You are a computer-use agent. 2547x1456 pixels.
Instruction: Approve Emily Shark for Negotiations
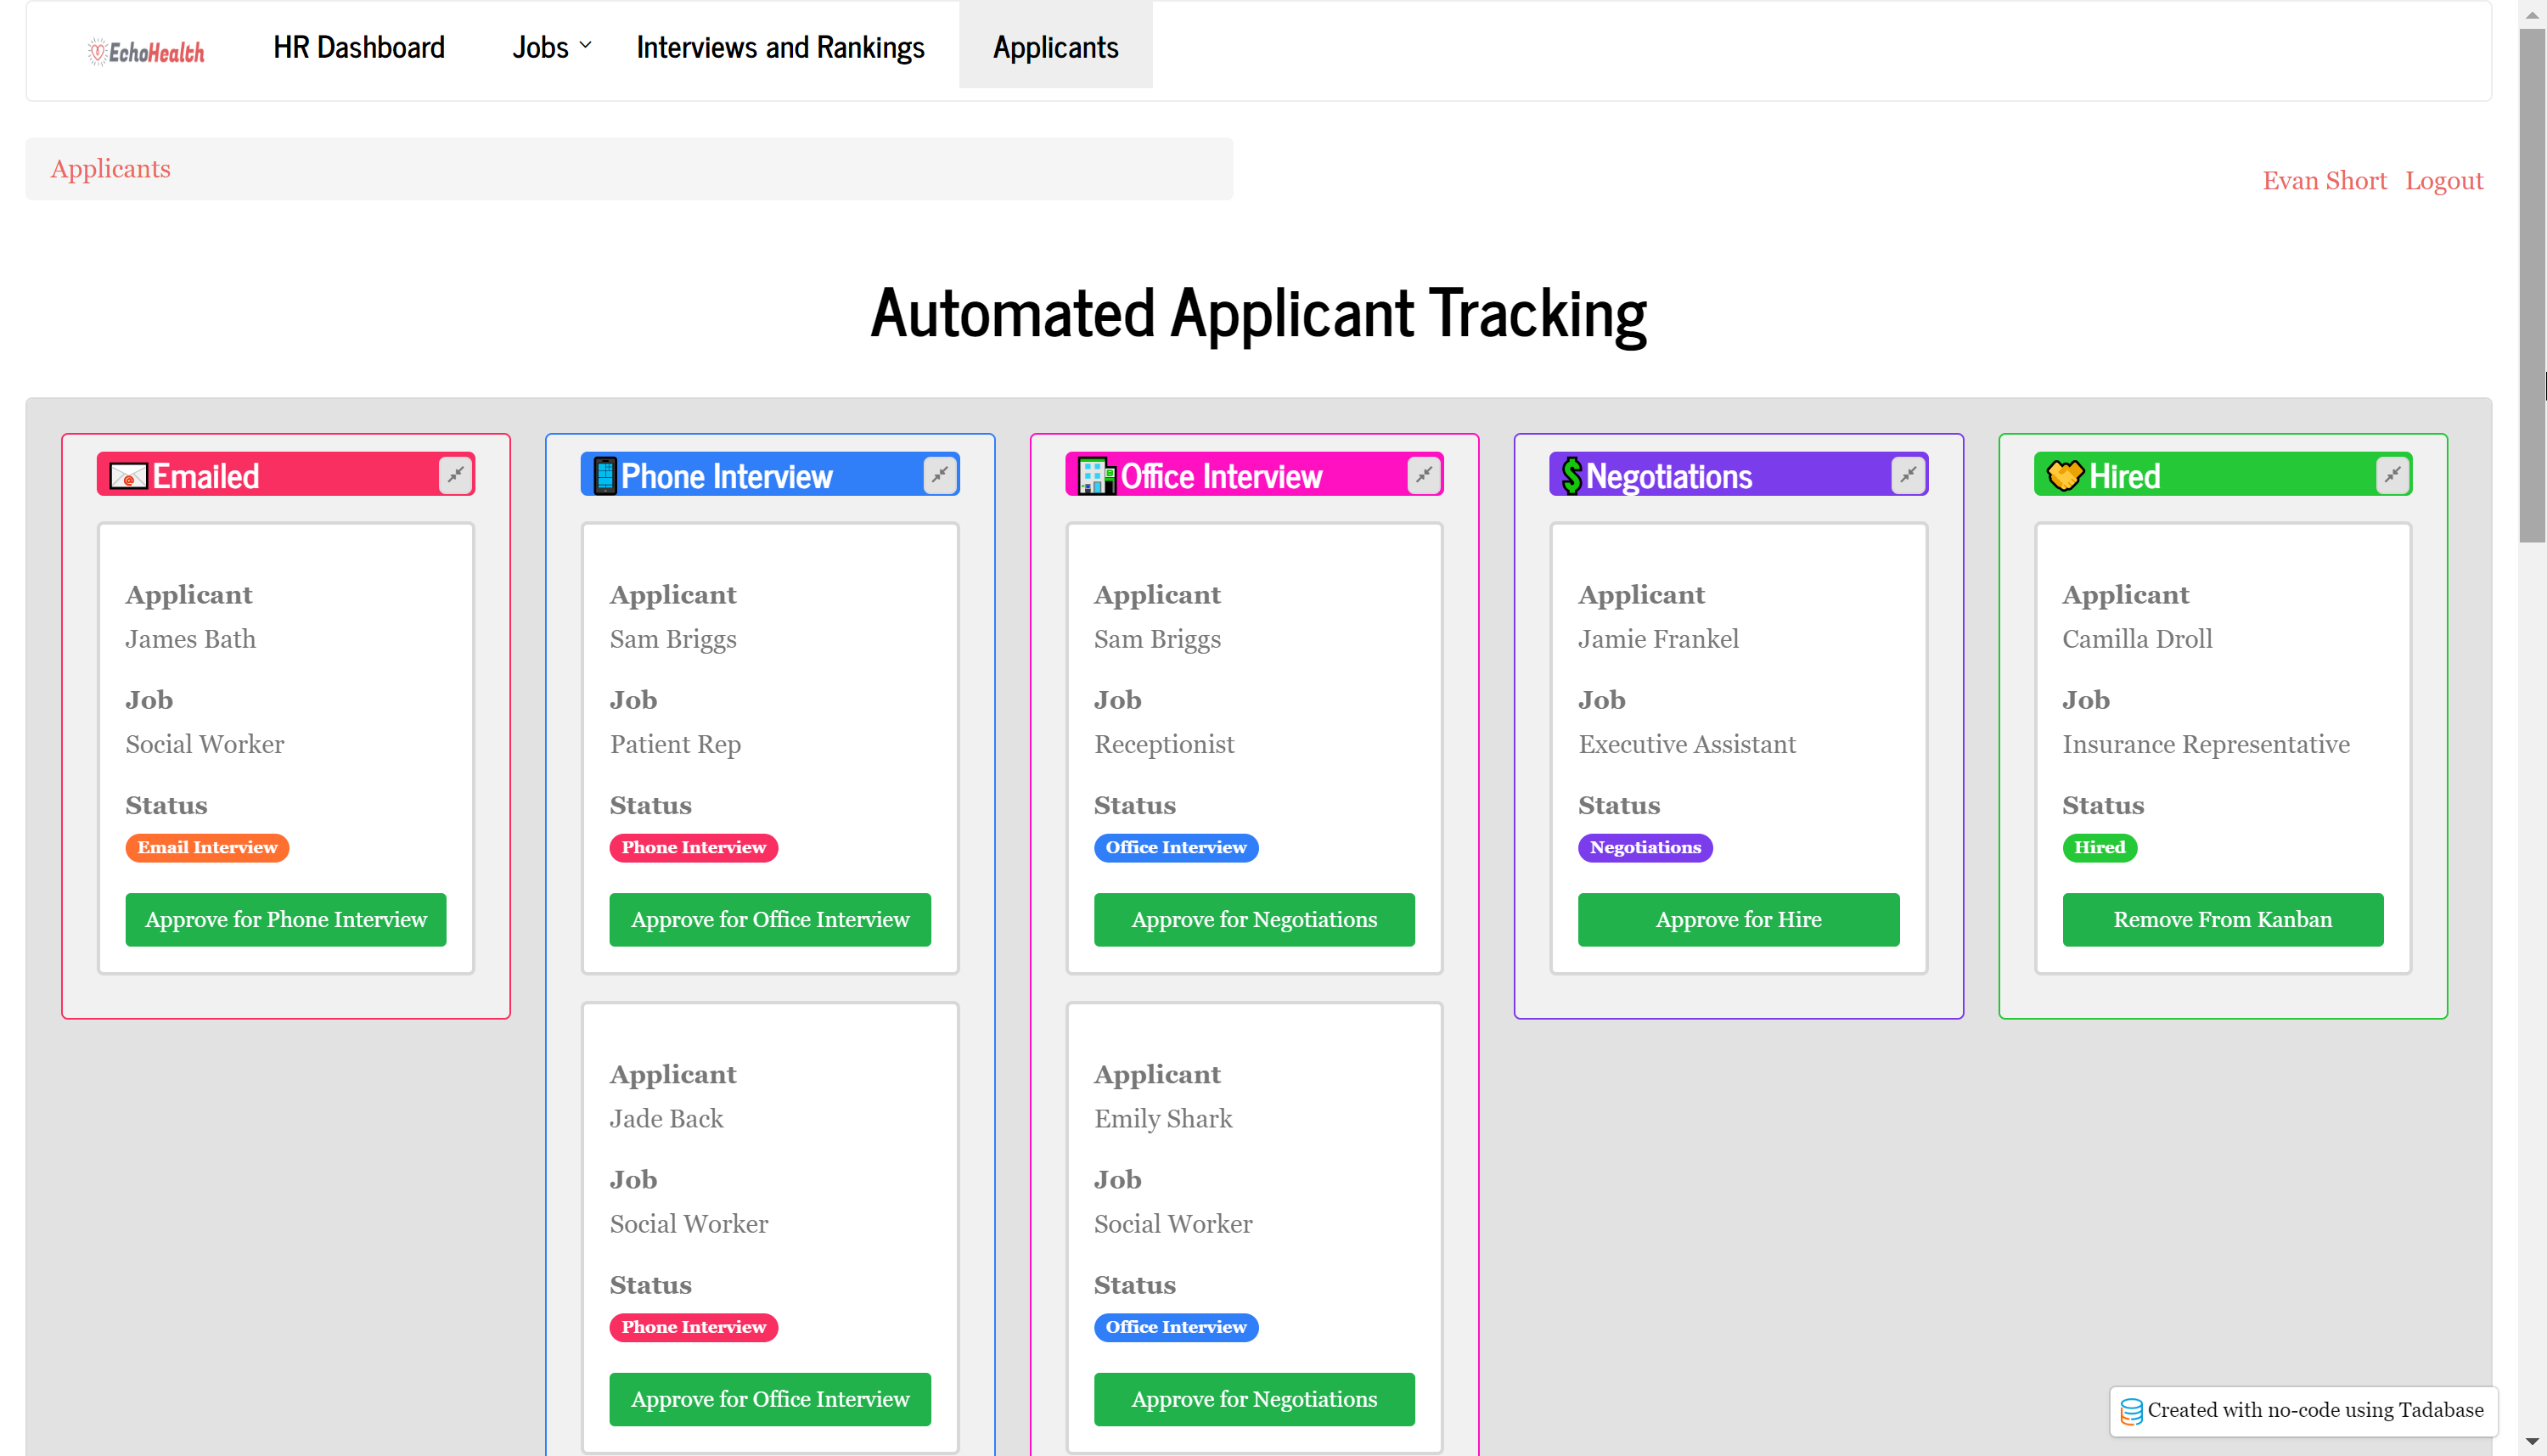click(x=1254, y=1399)
